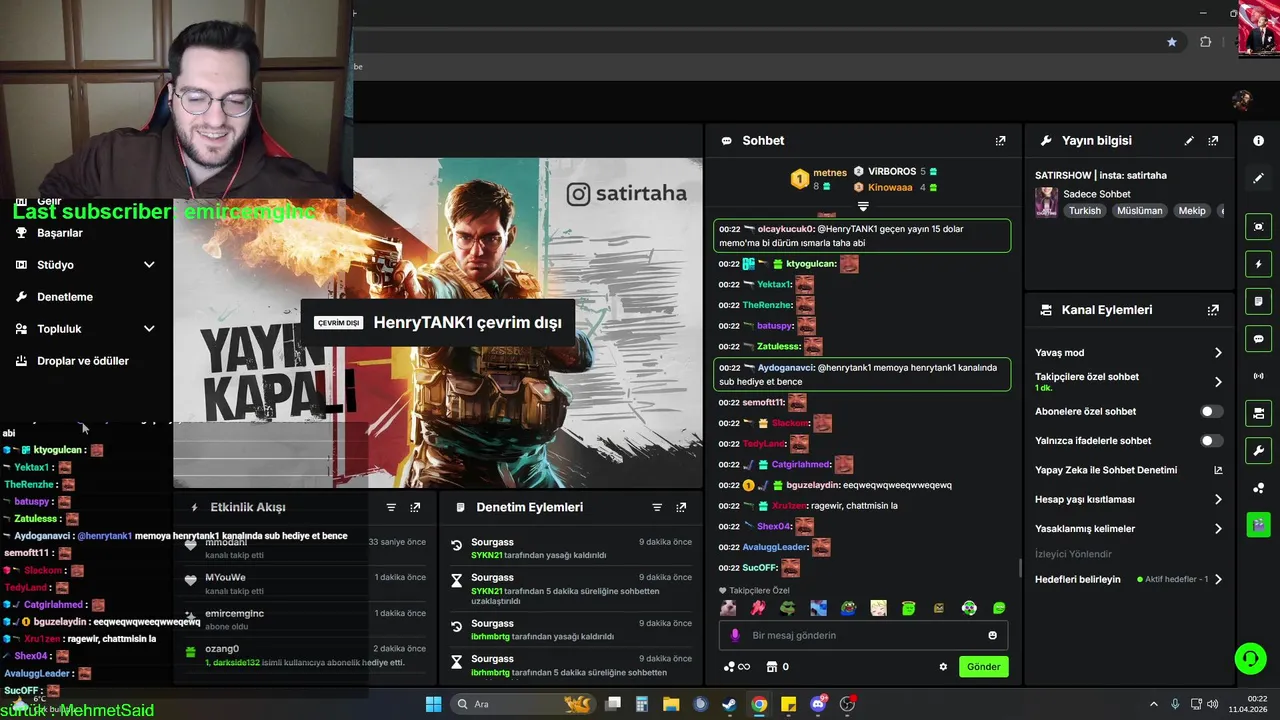This screenshot has width=1280, height=720.
Task: Filter the Denetim Eylemleri list
Action: [657, 508]
